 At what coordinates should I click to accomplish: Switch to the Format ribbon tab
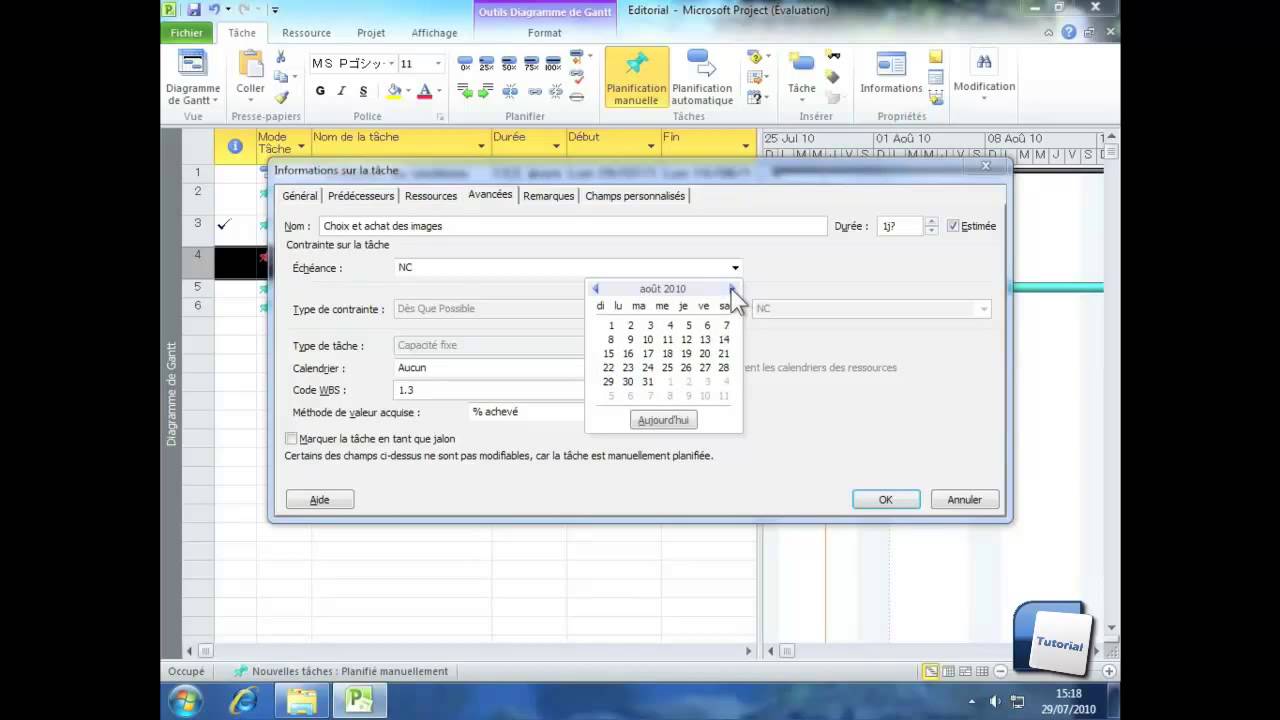coord(545,33)
